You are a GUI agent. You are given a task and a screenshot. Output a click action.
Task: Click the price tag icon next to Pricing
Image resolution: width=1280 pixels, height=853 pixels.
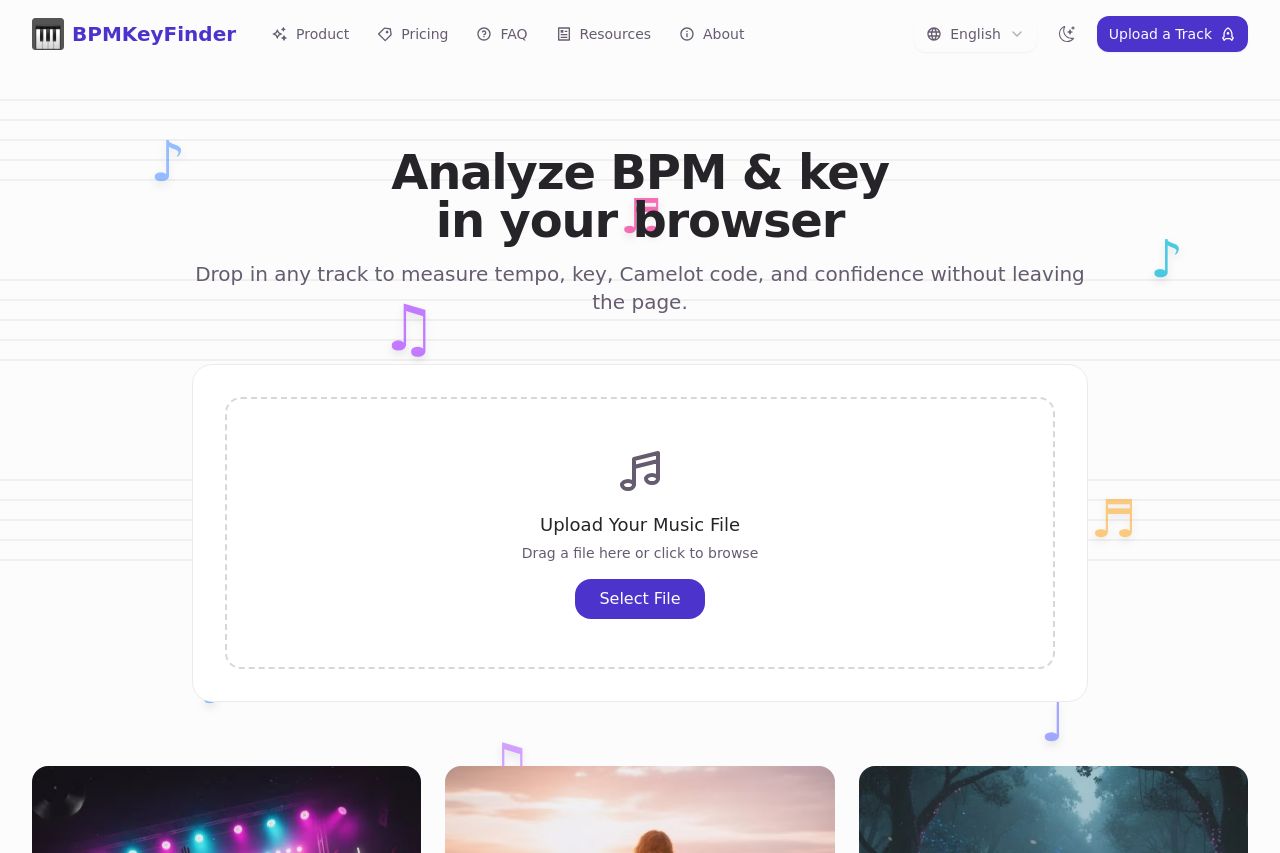(385, 34)
